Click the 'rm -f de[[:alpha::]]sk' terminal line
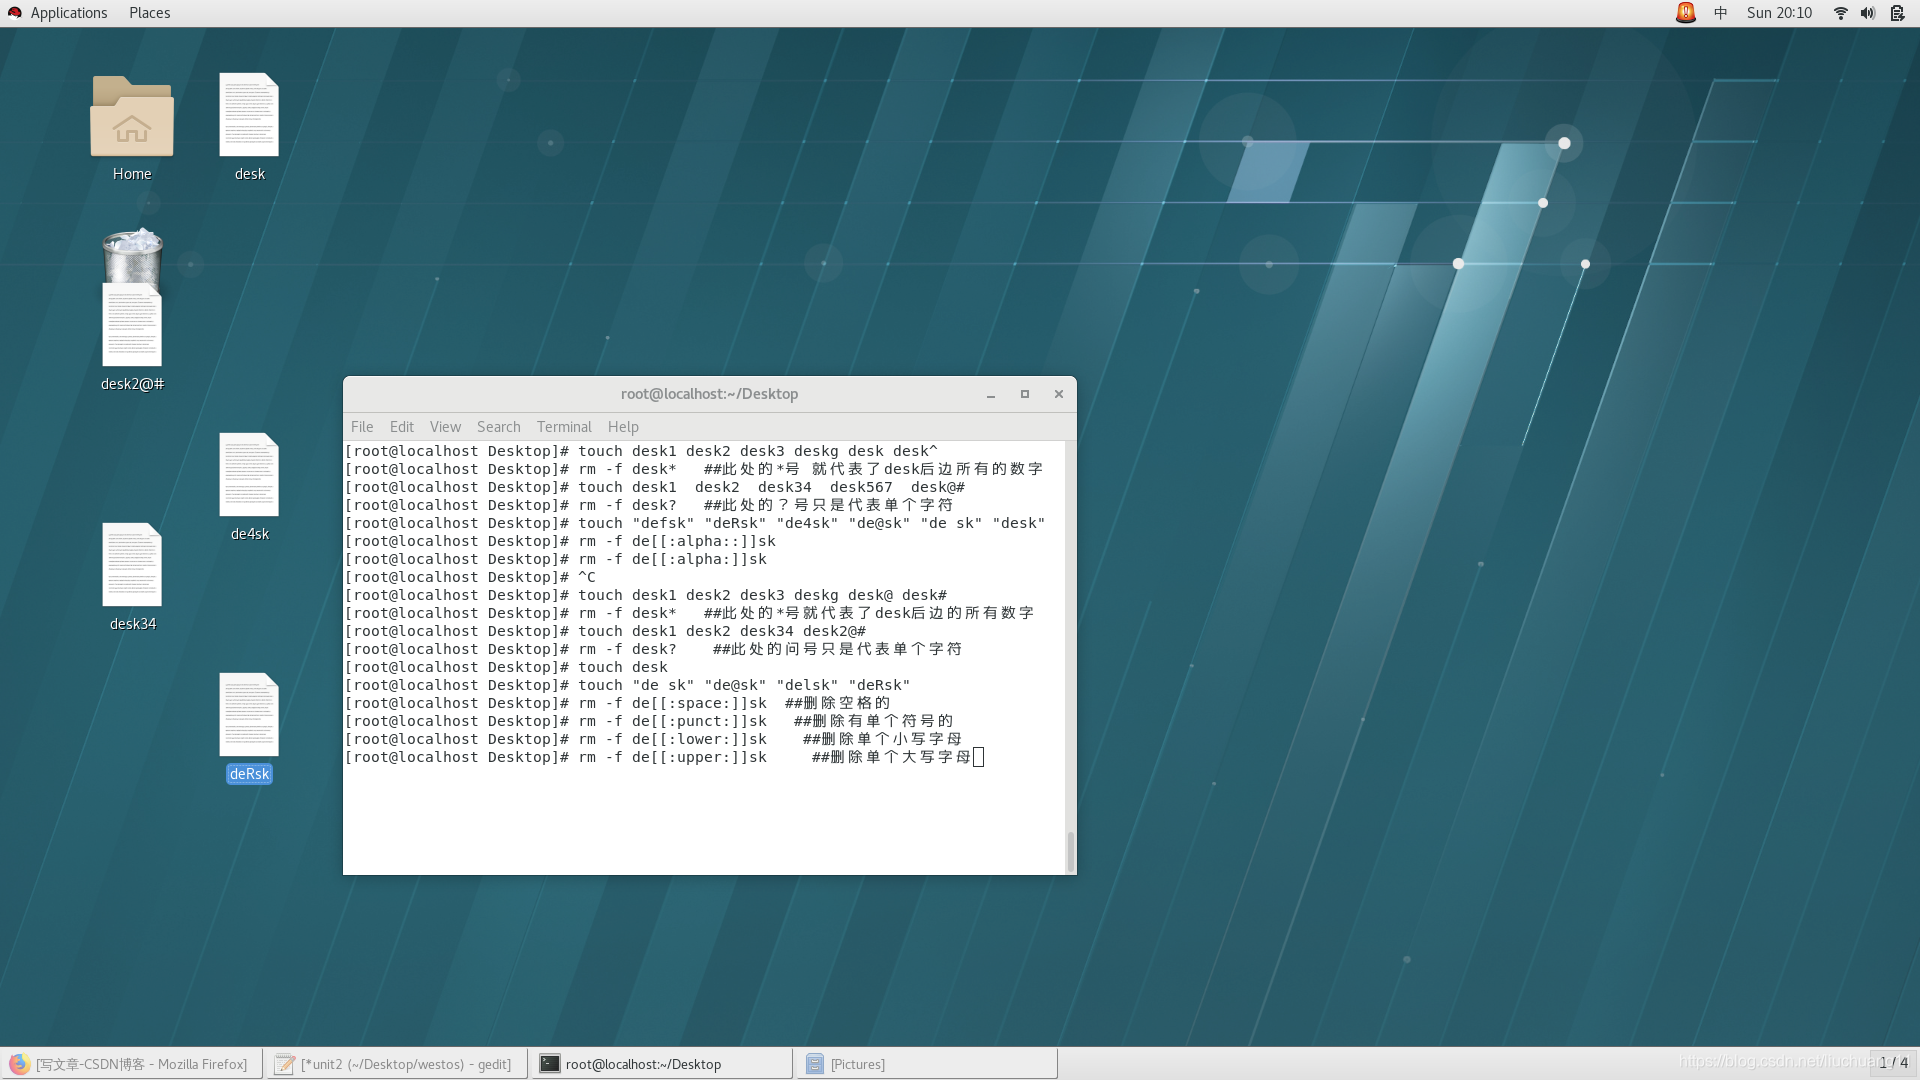This screenshot has width=1920, height=1080. (560, 541)
